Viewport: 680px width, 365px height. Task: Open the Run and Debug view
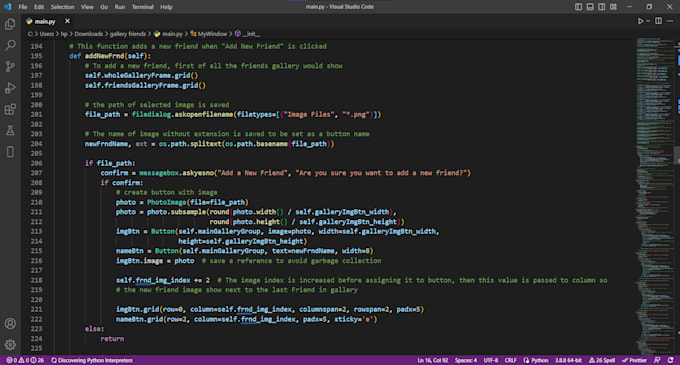click(10, 88)
